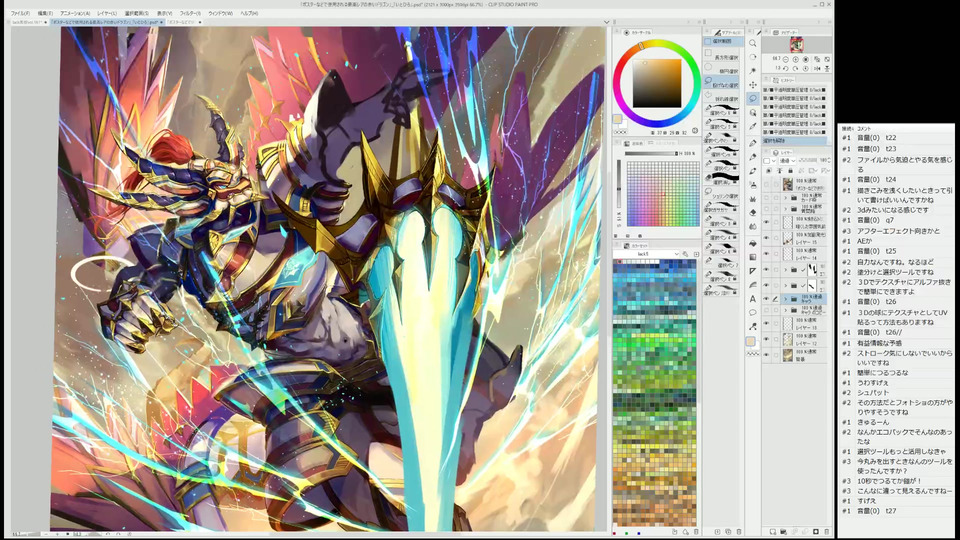960x540 pixels.
Task: Open the layer blending mode dropdown
Action: 787,160
